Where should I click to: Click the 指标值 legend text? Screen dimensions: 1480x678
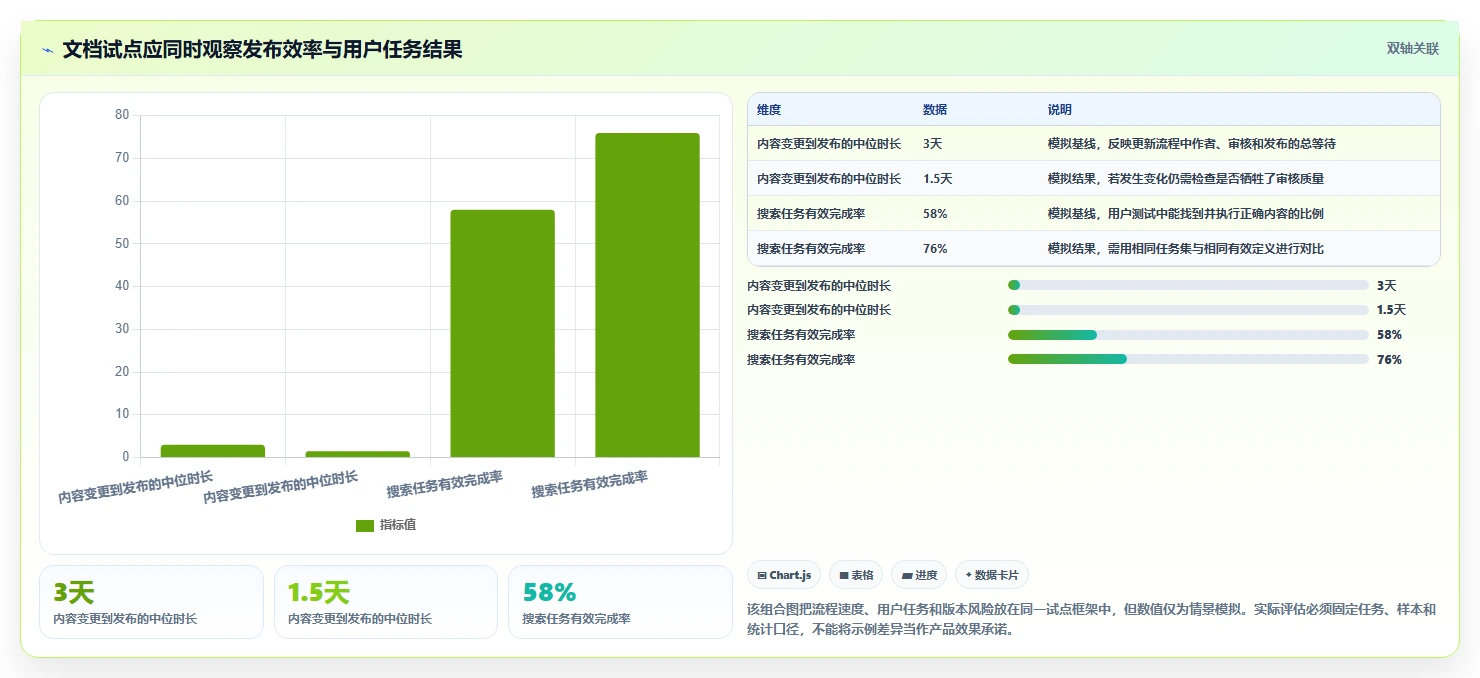[x=398, y=525]
